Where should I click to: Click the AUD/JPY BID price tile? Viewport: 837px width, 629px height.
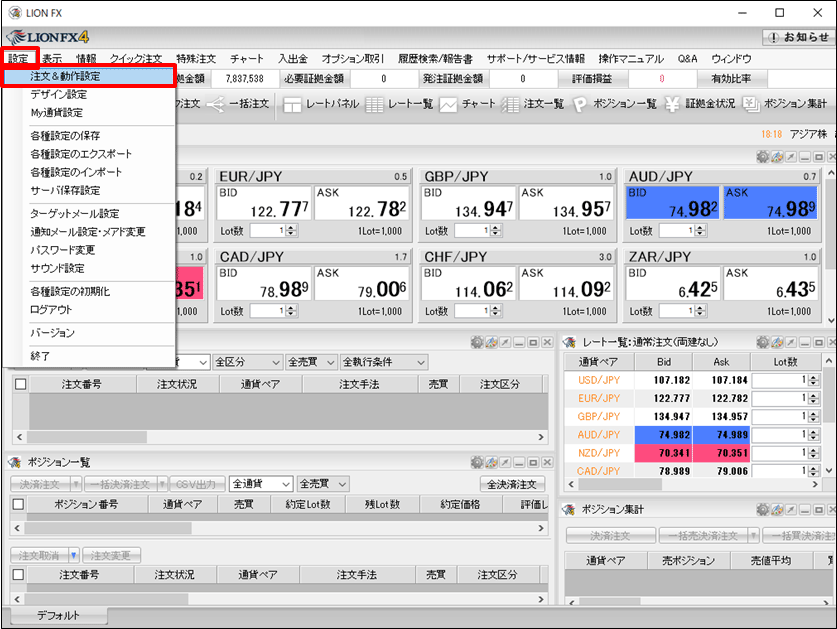click(x=672, y=203)
